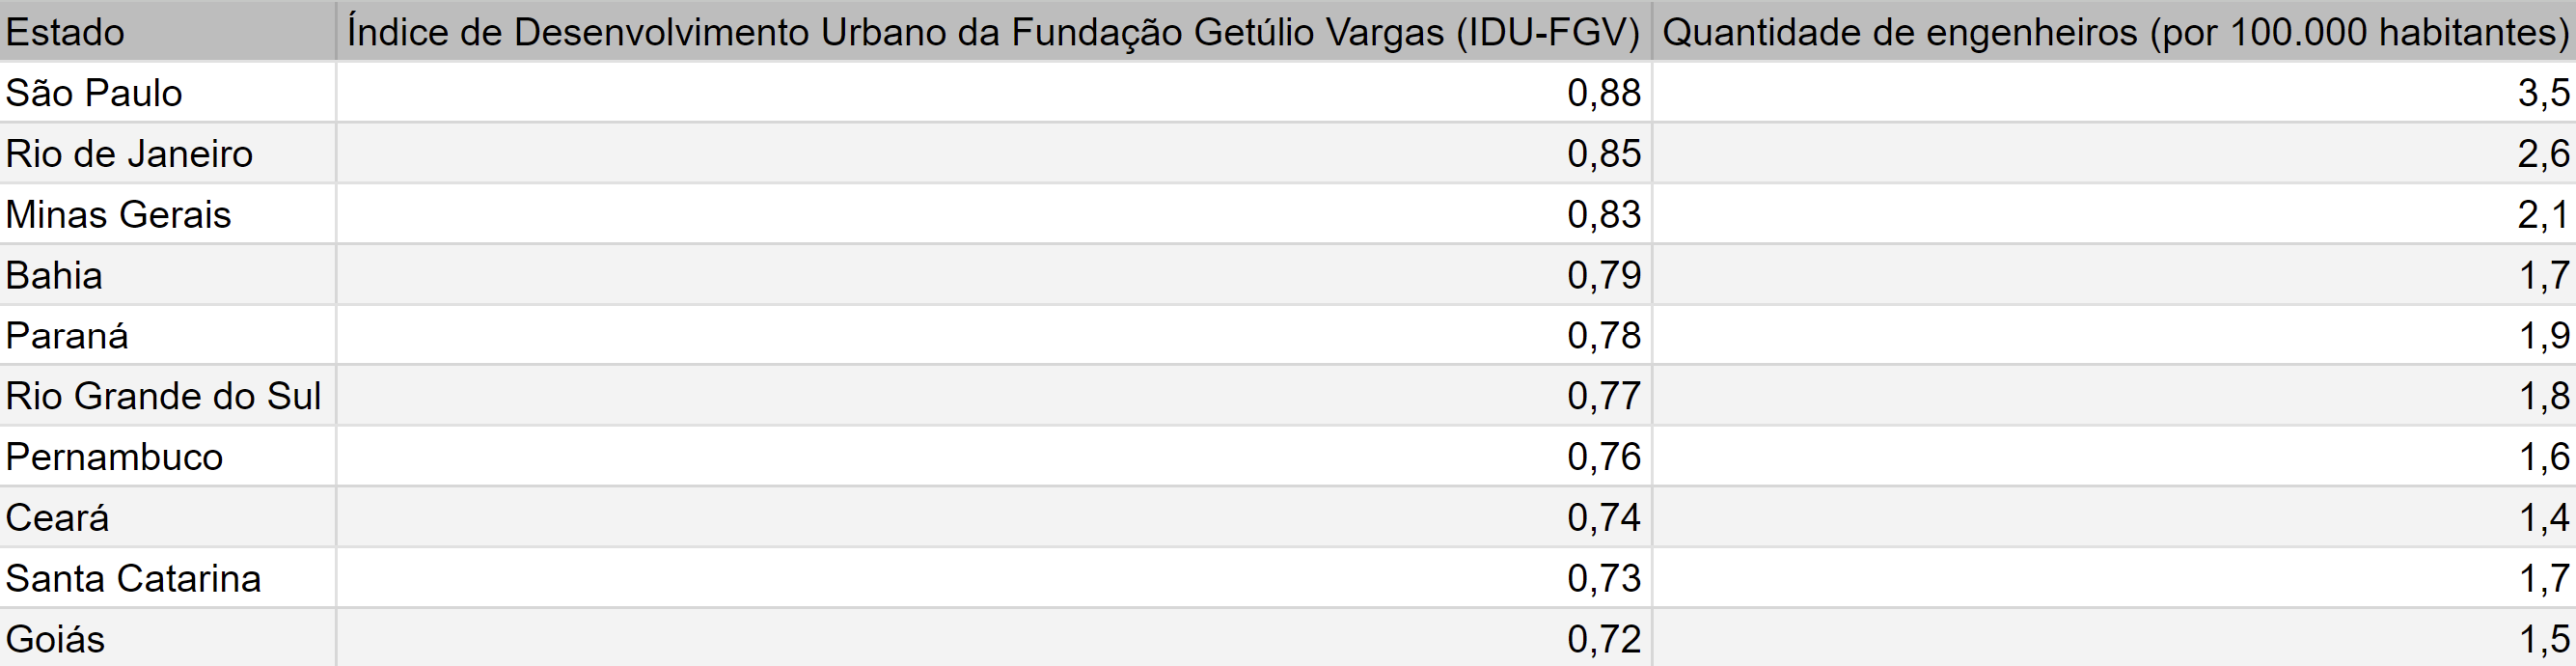
Task: Select the Ceará state cell
Action: [167, 517]
